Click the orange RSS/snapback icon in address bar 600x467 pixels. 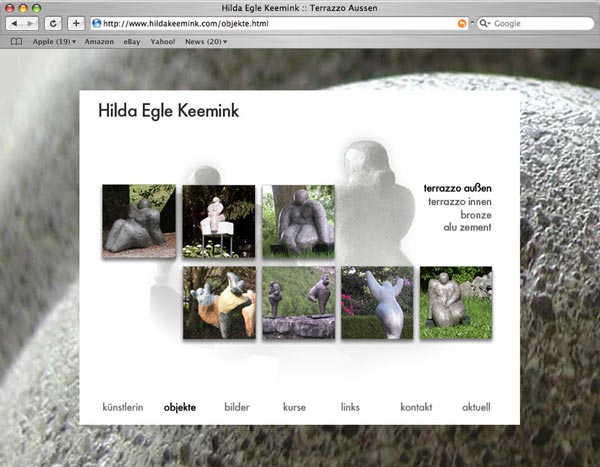[461, 23]
